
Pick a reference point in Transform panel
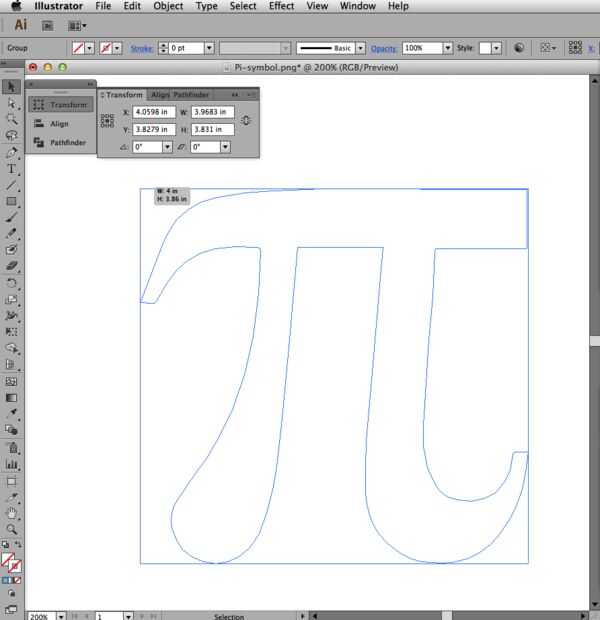click(107, 121)
